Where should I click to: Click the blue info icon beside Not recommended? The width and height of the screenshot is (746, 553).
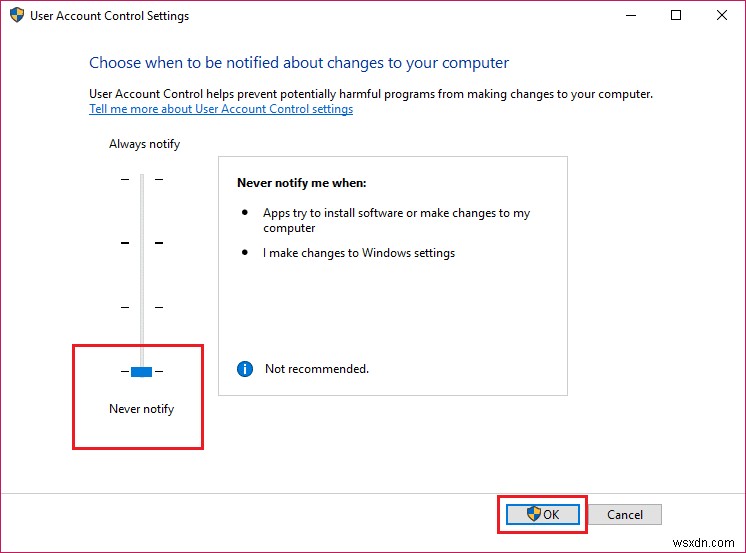[x=245, y=369]
